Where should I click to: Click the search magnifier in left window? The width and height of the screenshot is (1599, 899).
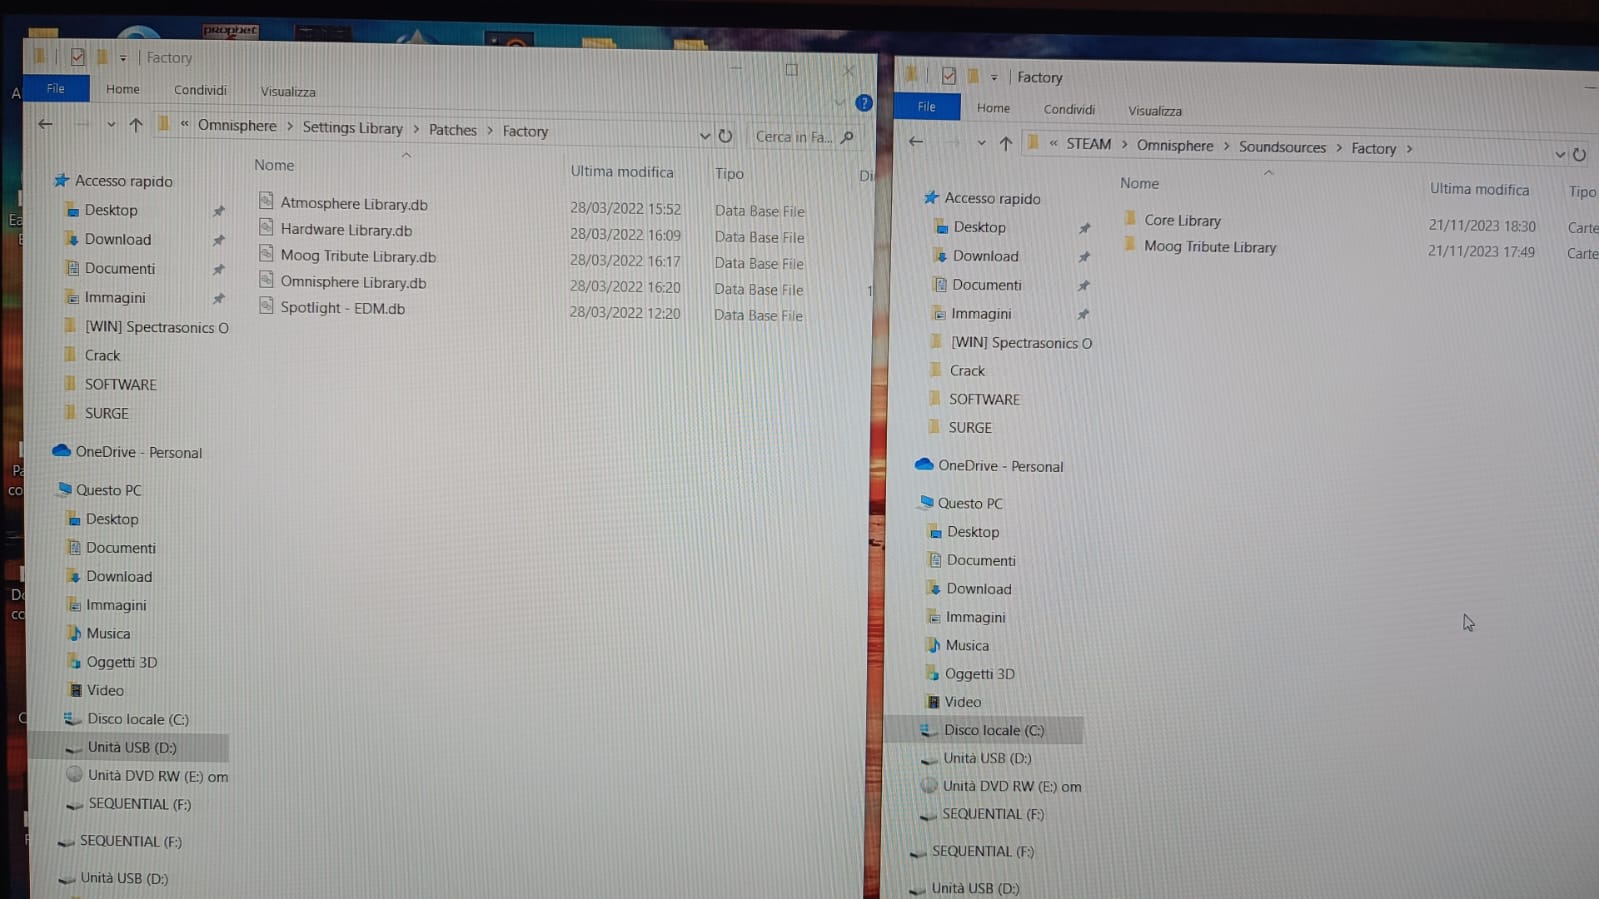tap(848, 137)
